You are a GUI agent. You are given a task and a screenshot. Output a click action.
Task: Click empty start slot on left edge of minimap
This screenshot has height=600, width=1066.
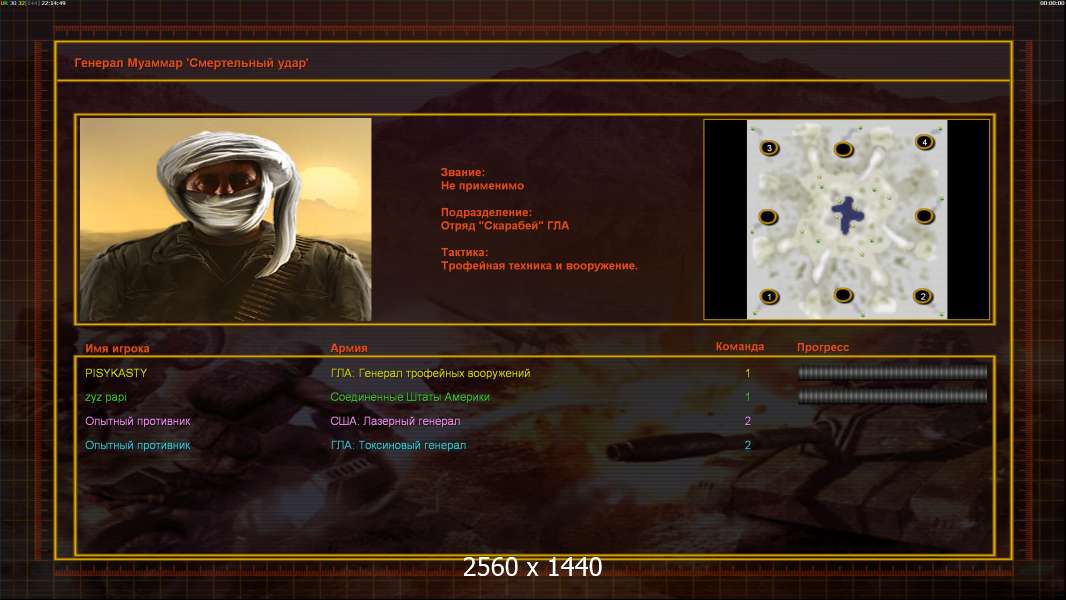pyautogui.click(x=768, y=217)
